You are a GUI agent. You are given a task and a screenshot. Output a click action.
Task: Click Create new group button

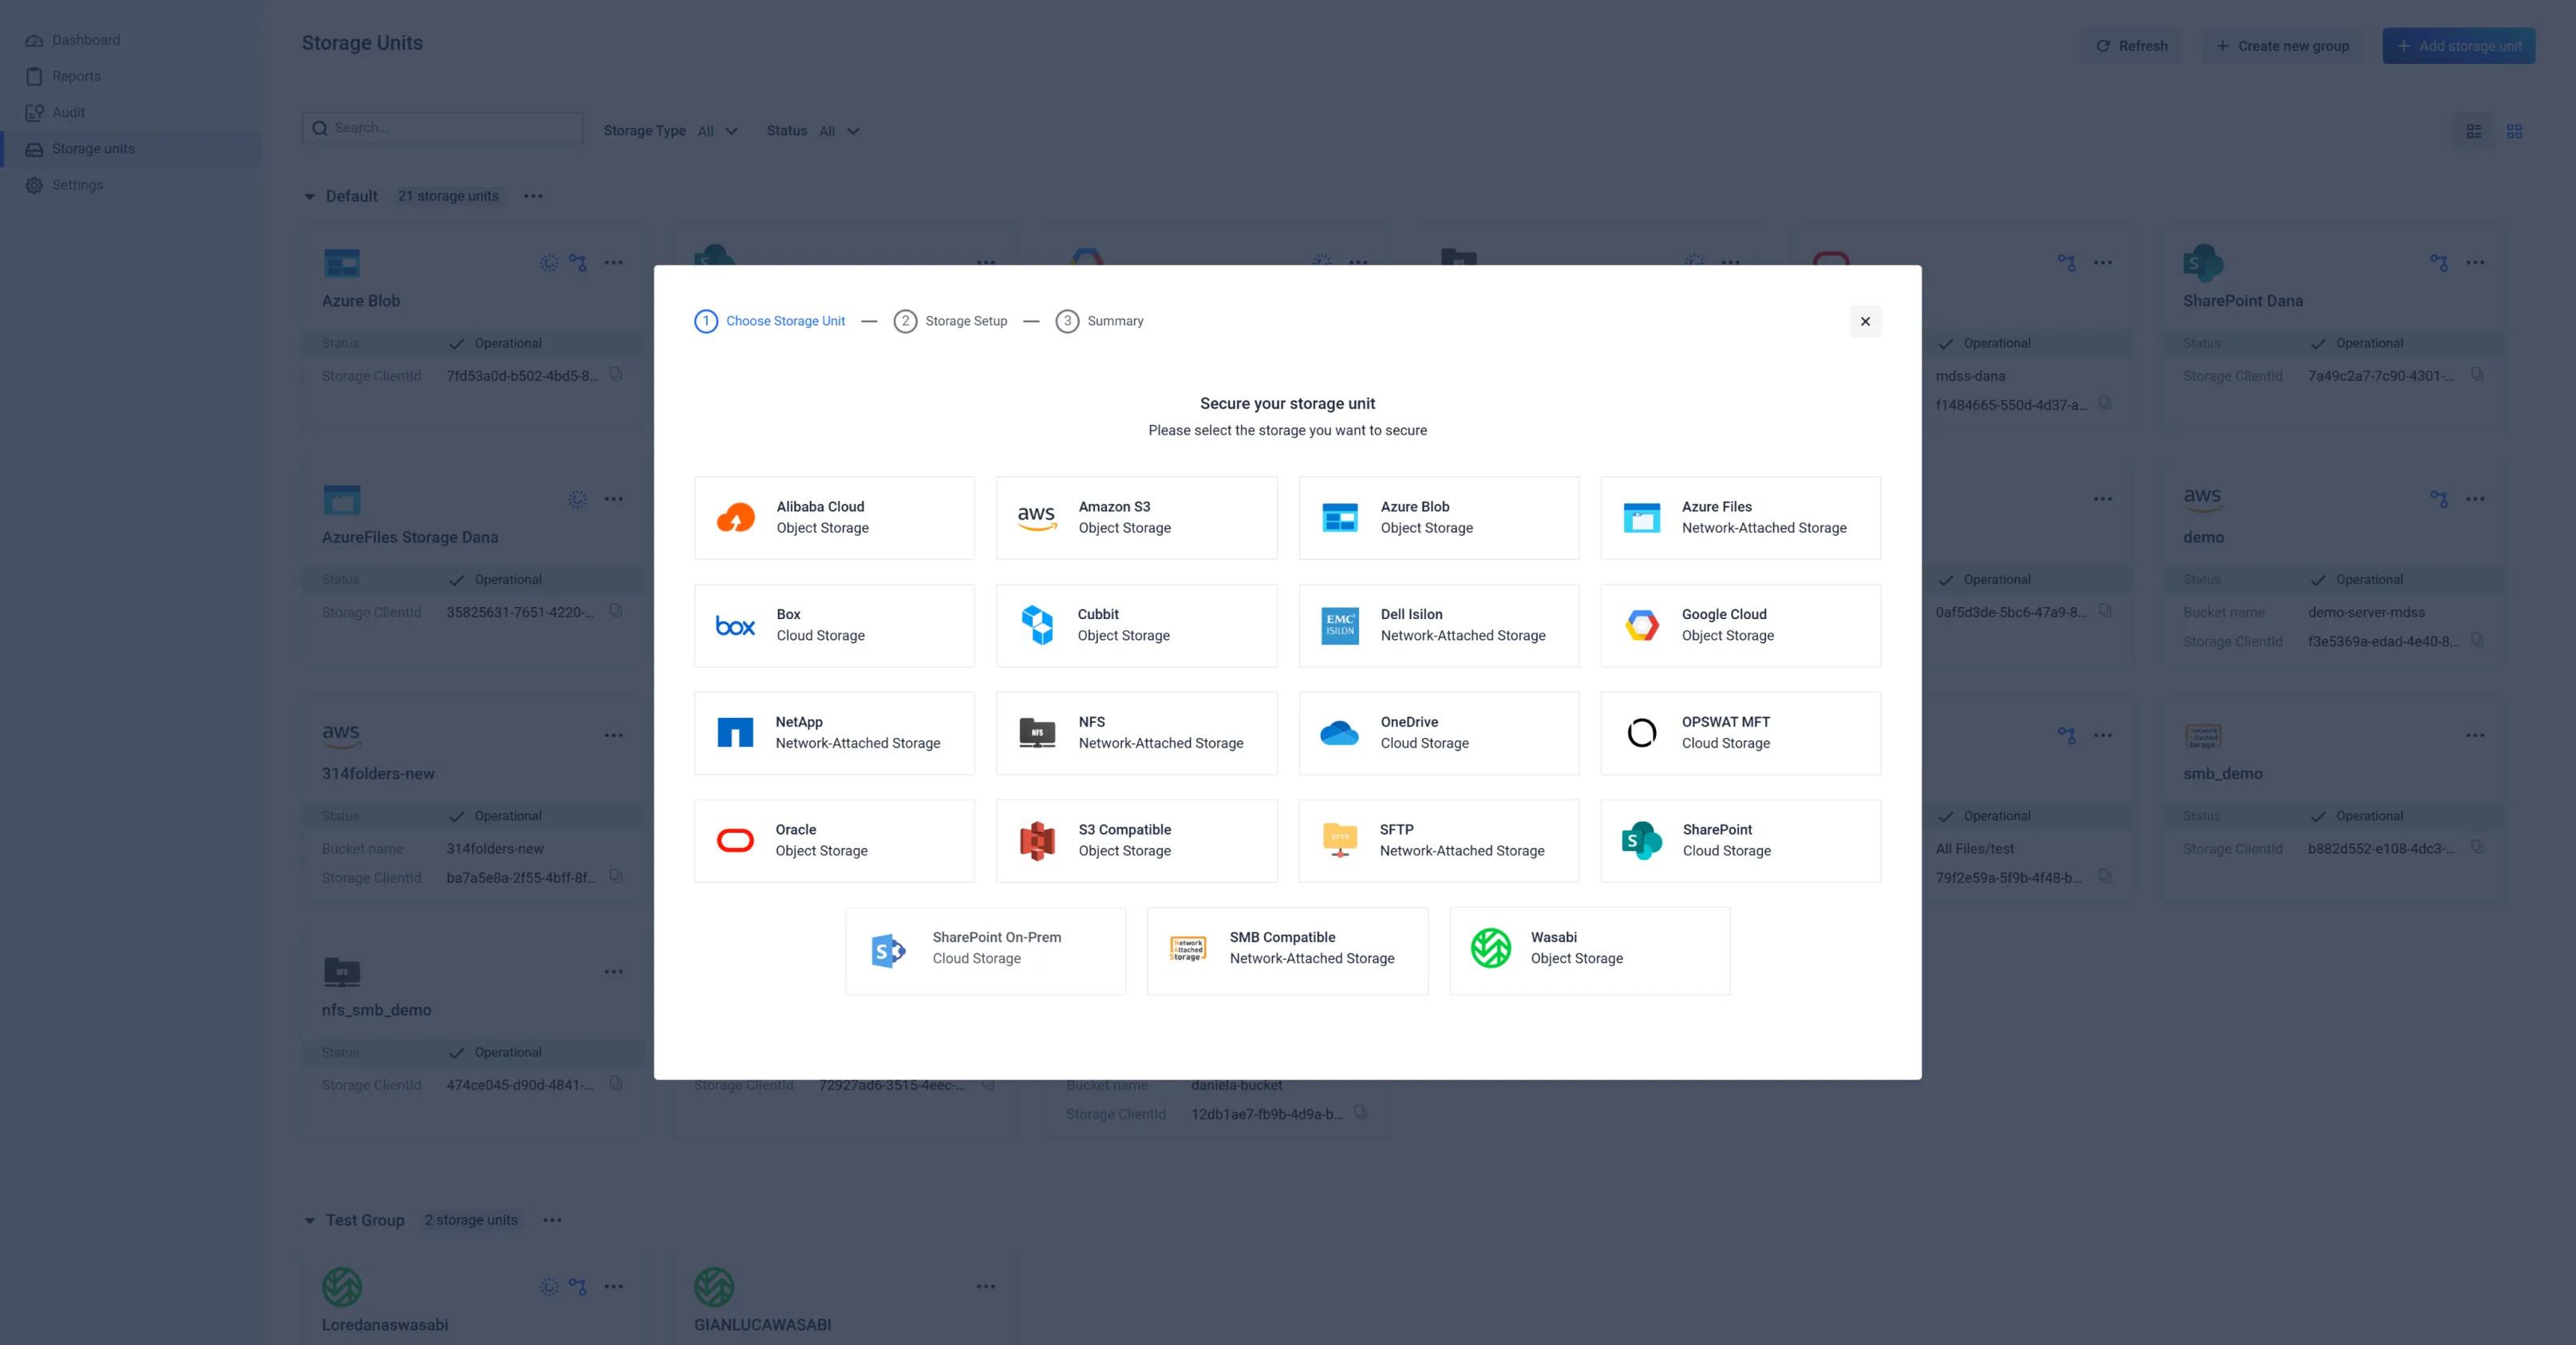pyautogui.click(x=2282, y=46)
